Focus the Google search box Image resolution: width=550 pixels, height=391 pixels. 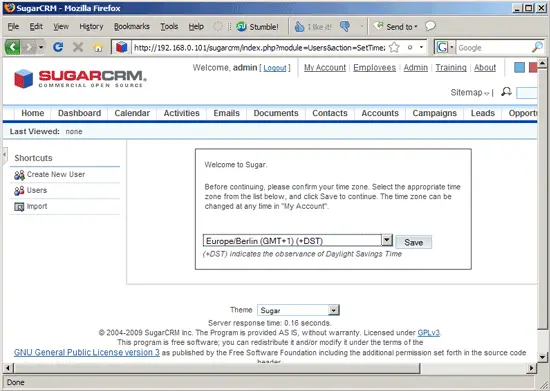point(494,47)
